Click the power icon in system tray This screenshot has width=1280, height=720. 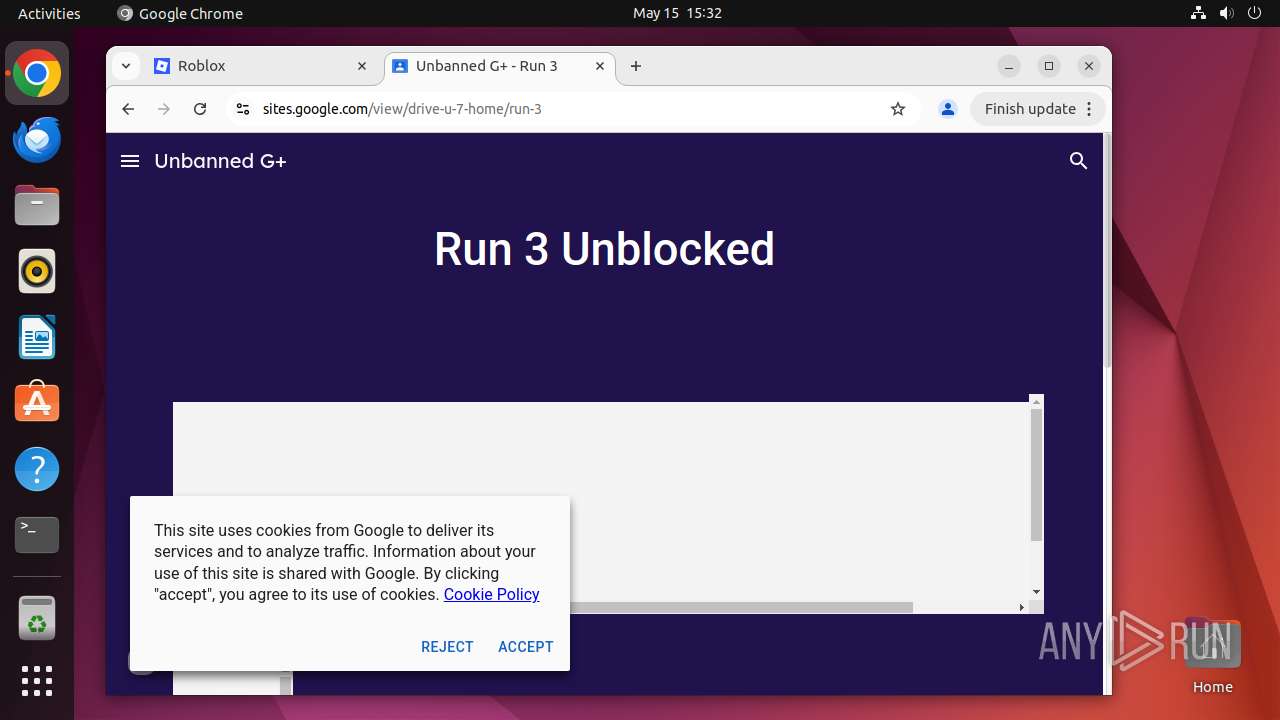point(1254,13)
